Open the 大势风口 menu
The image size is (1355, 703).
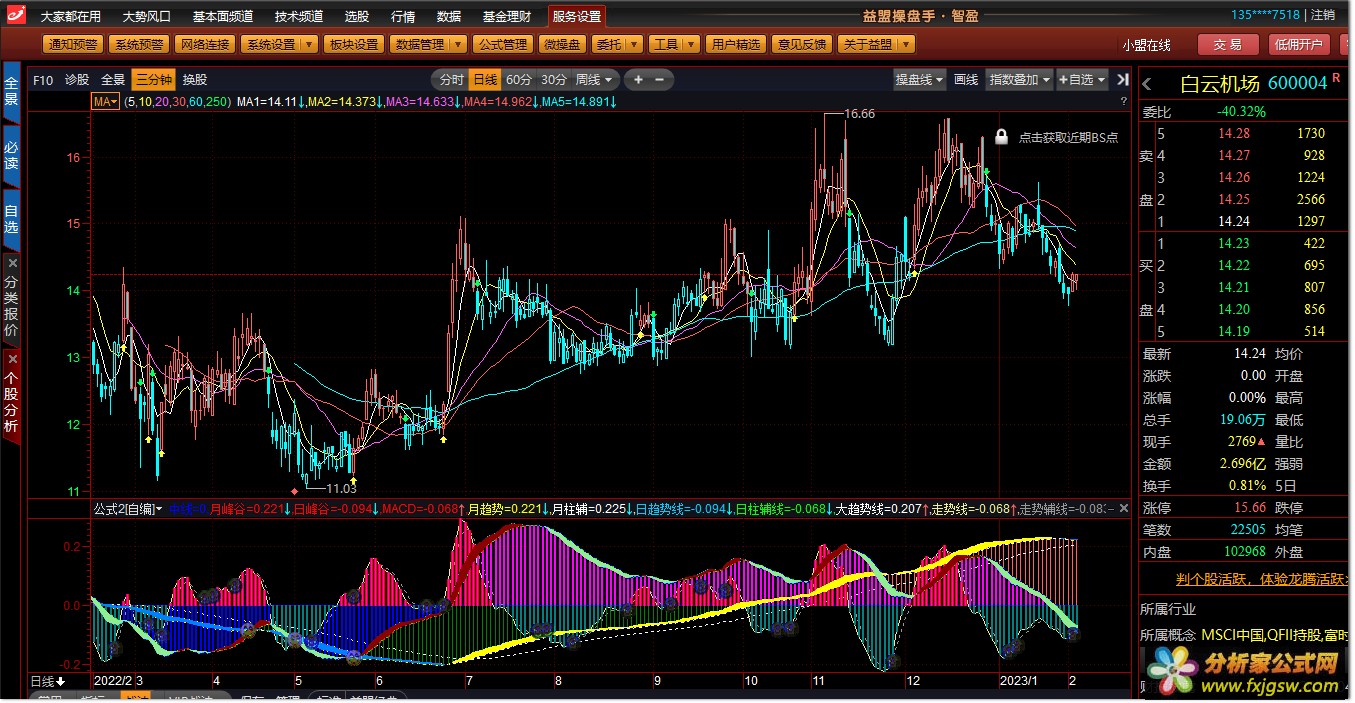pos(147,16)
